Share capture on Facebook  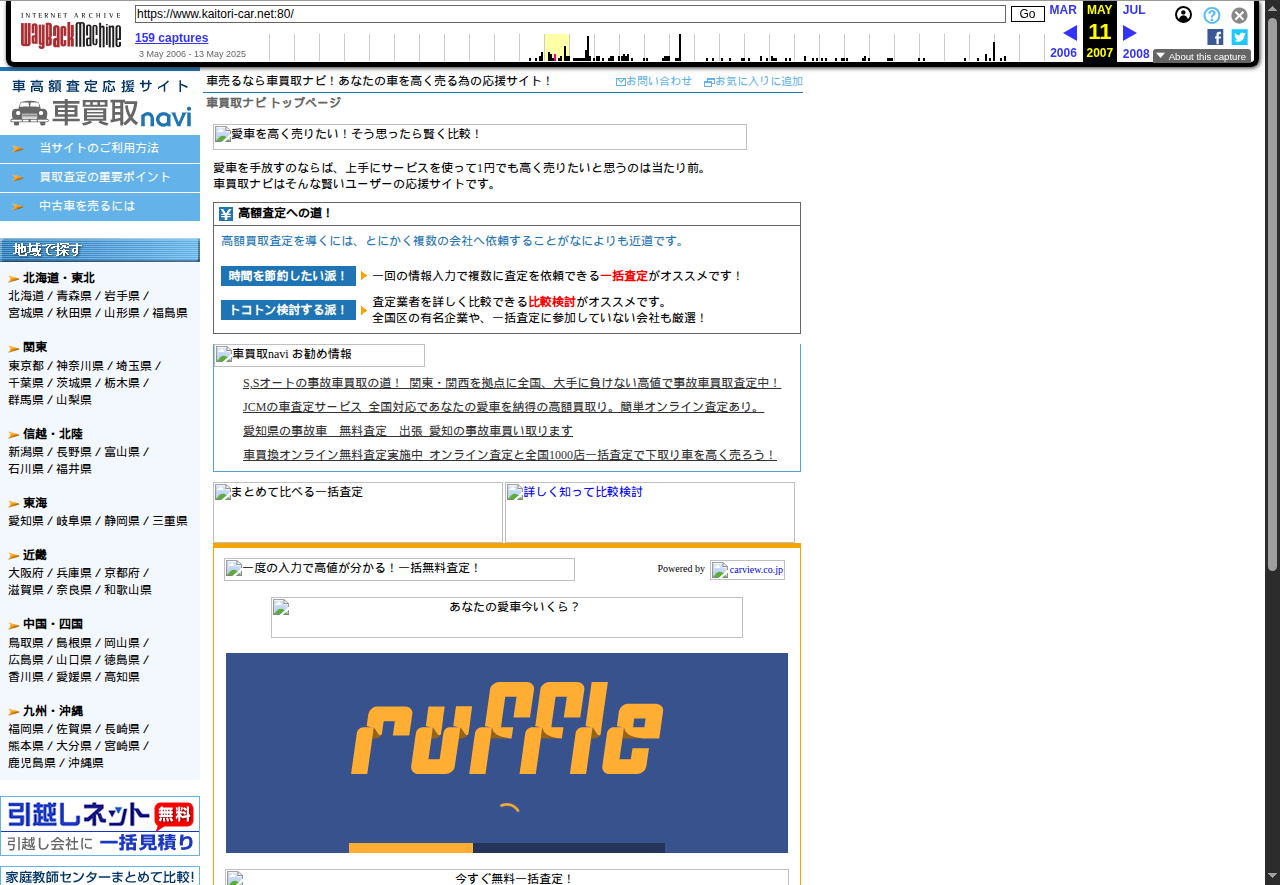(x=1215, y=37)
